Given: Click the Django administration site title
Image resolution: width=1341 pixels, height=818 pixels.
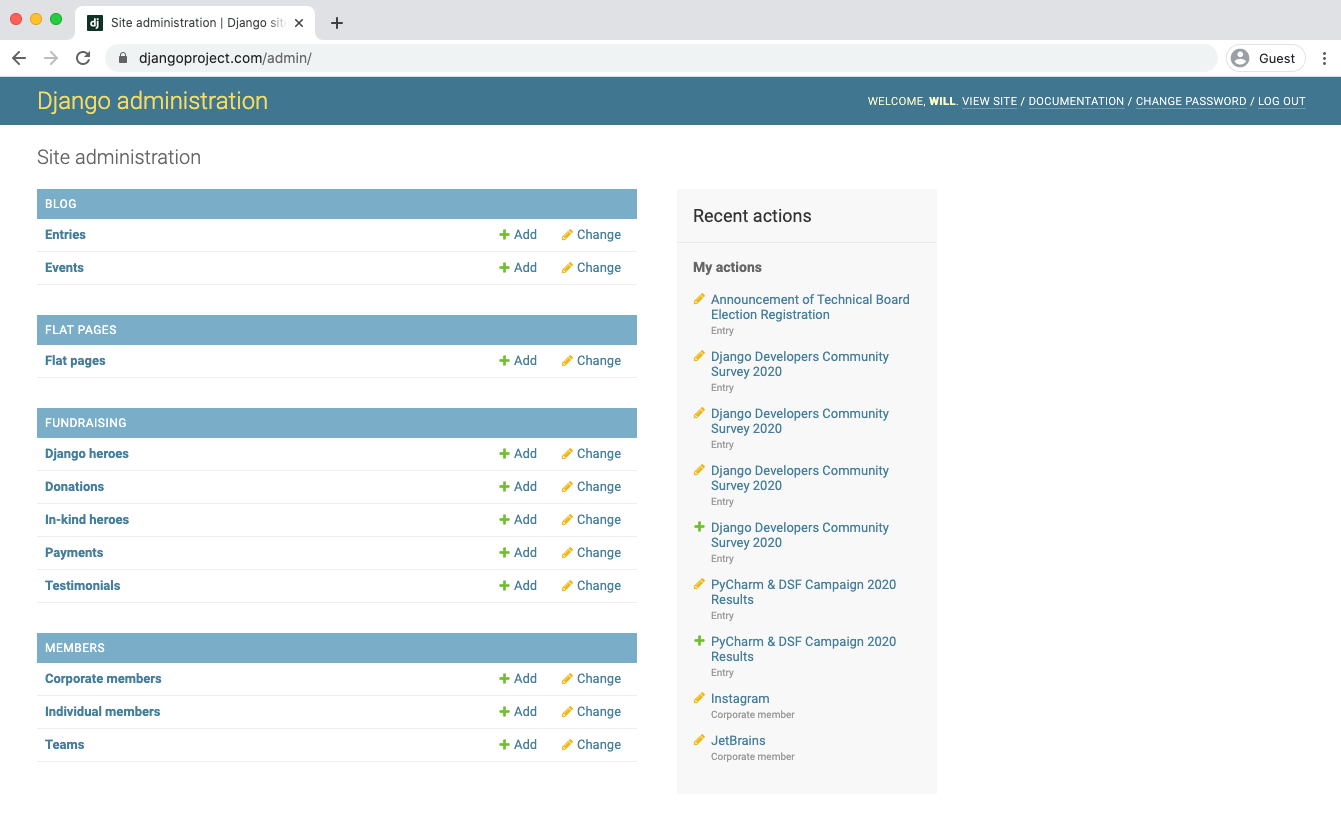Looking at the screenshot, I should (x=152, y=101).
